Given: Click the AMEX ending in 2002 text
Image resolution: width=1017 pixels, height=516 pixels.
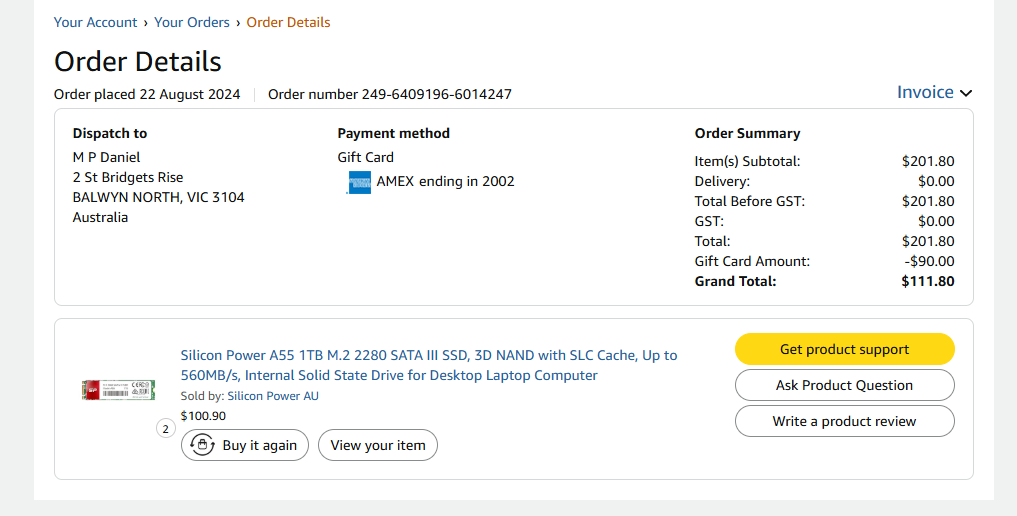Looking at the screenshot, I should (x=445, y=181).
